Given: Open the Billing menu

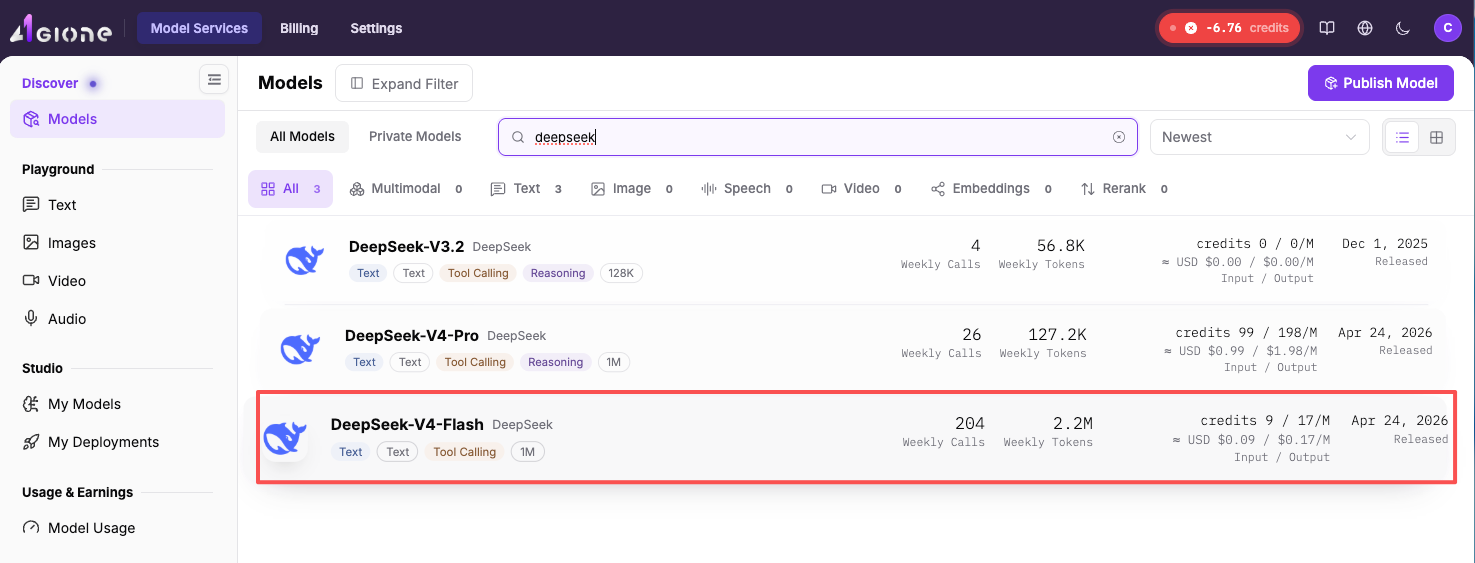Looking at the screenshot, I should (x=299, y=28).
